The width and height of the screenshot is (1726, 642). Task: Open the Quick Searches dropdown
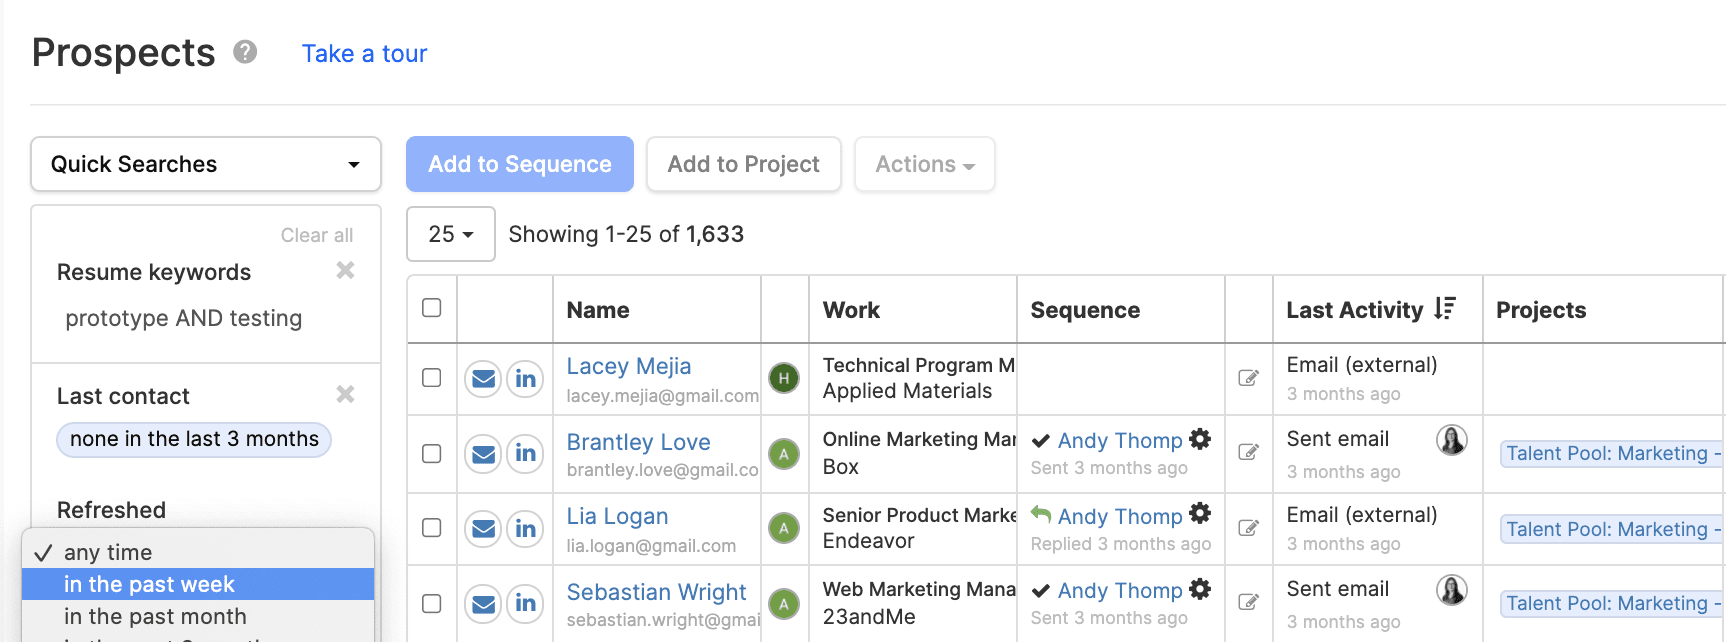pos(206,164)
